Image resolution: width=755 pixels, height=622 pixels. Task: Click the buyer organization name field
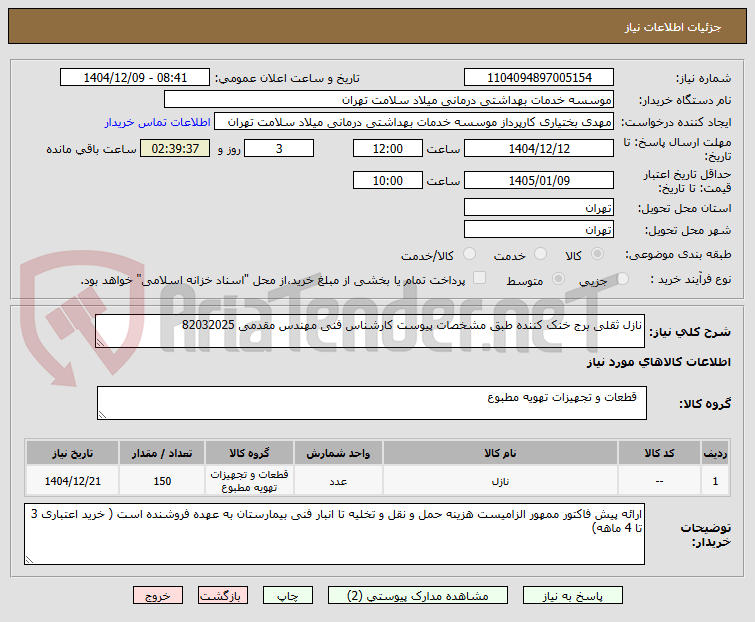[x=389, y=100]
